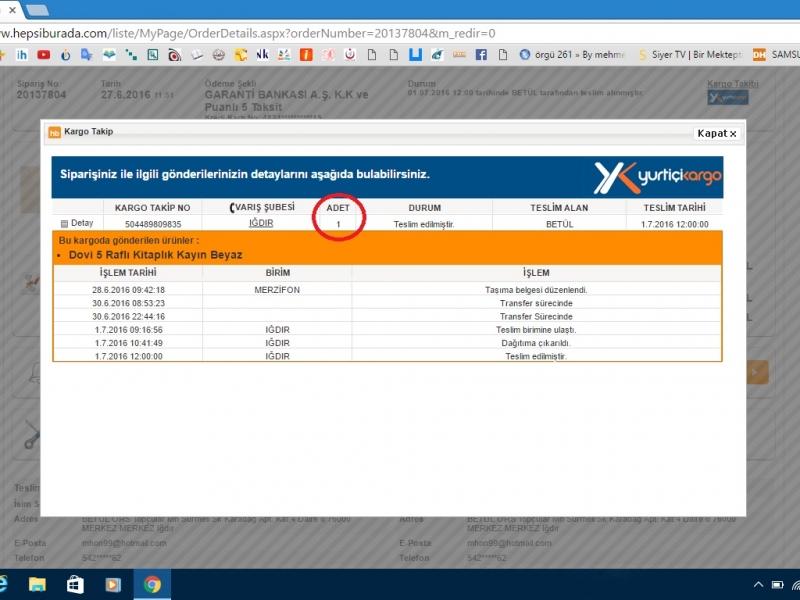This screenshot has width=800, height=600.
Task: Open the orange 'i' bookmark icon
Action: point(306,55)
